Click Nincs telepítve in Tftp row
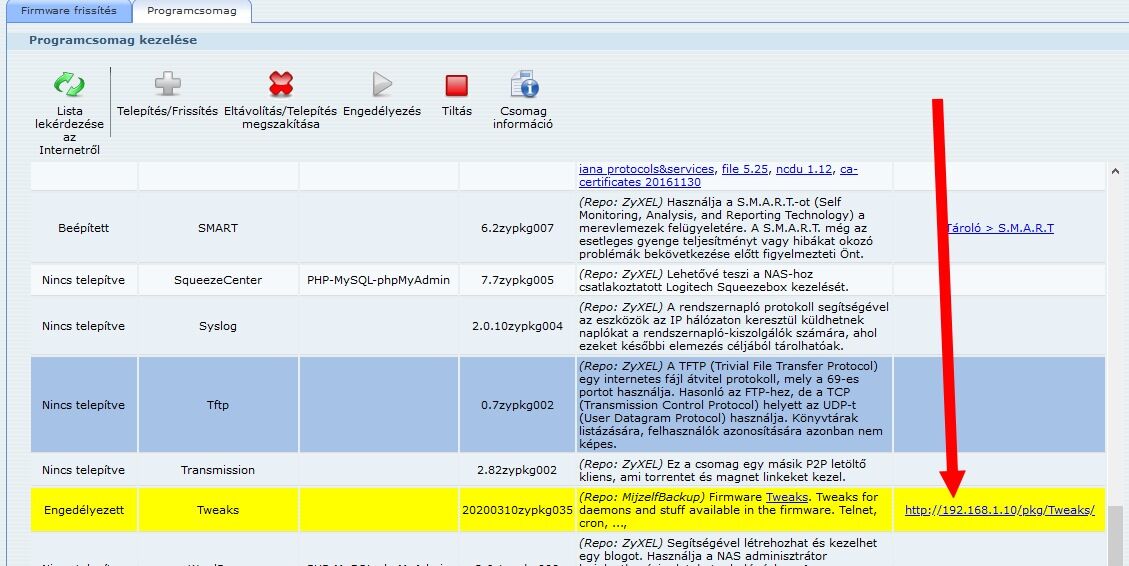This screenshot has width=1129, height=566. click(x=84, y=405)
